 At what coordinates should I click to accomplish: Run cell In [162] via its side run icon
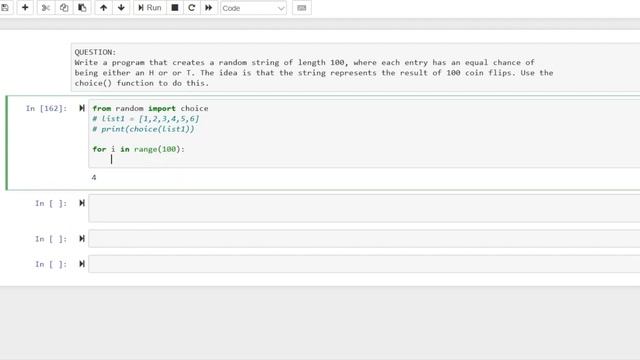82,108
